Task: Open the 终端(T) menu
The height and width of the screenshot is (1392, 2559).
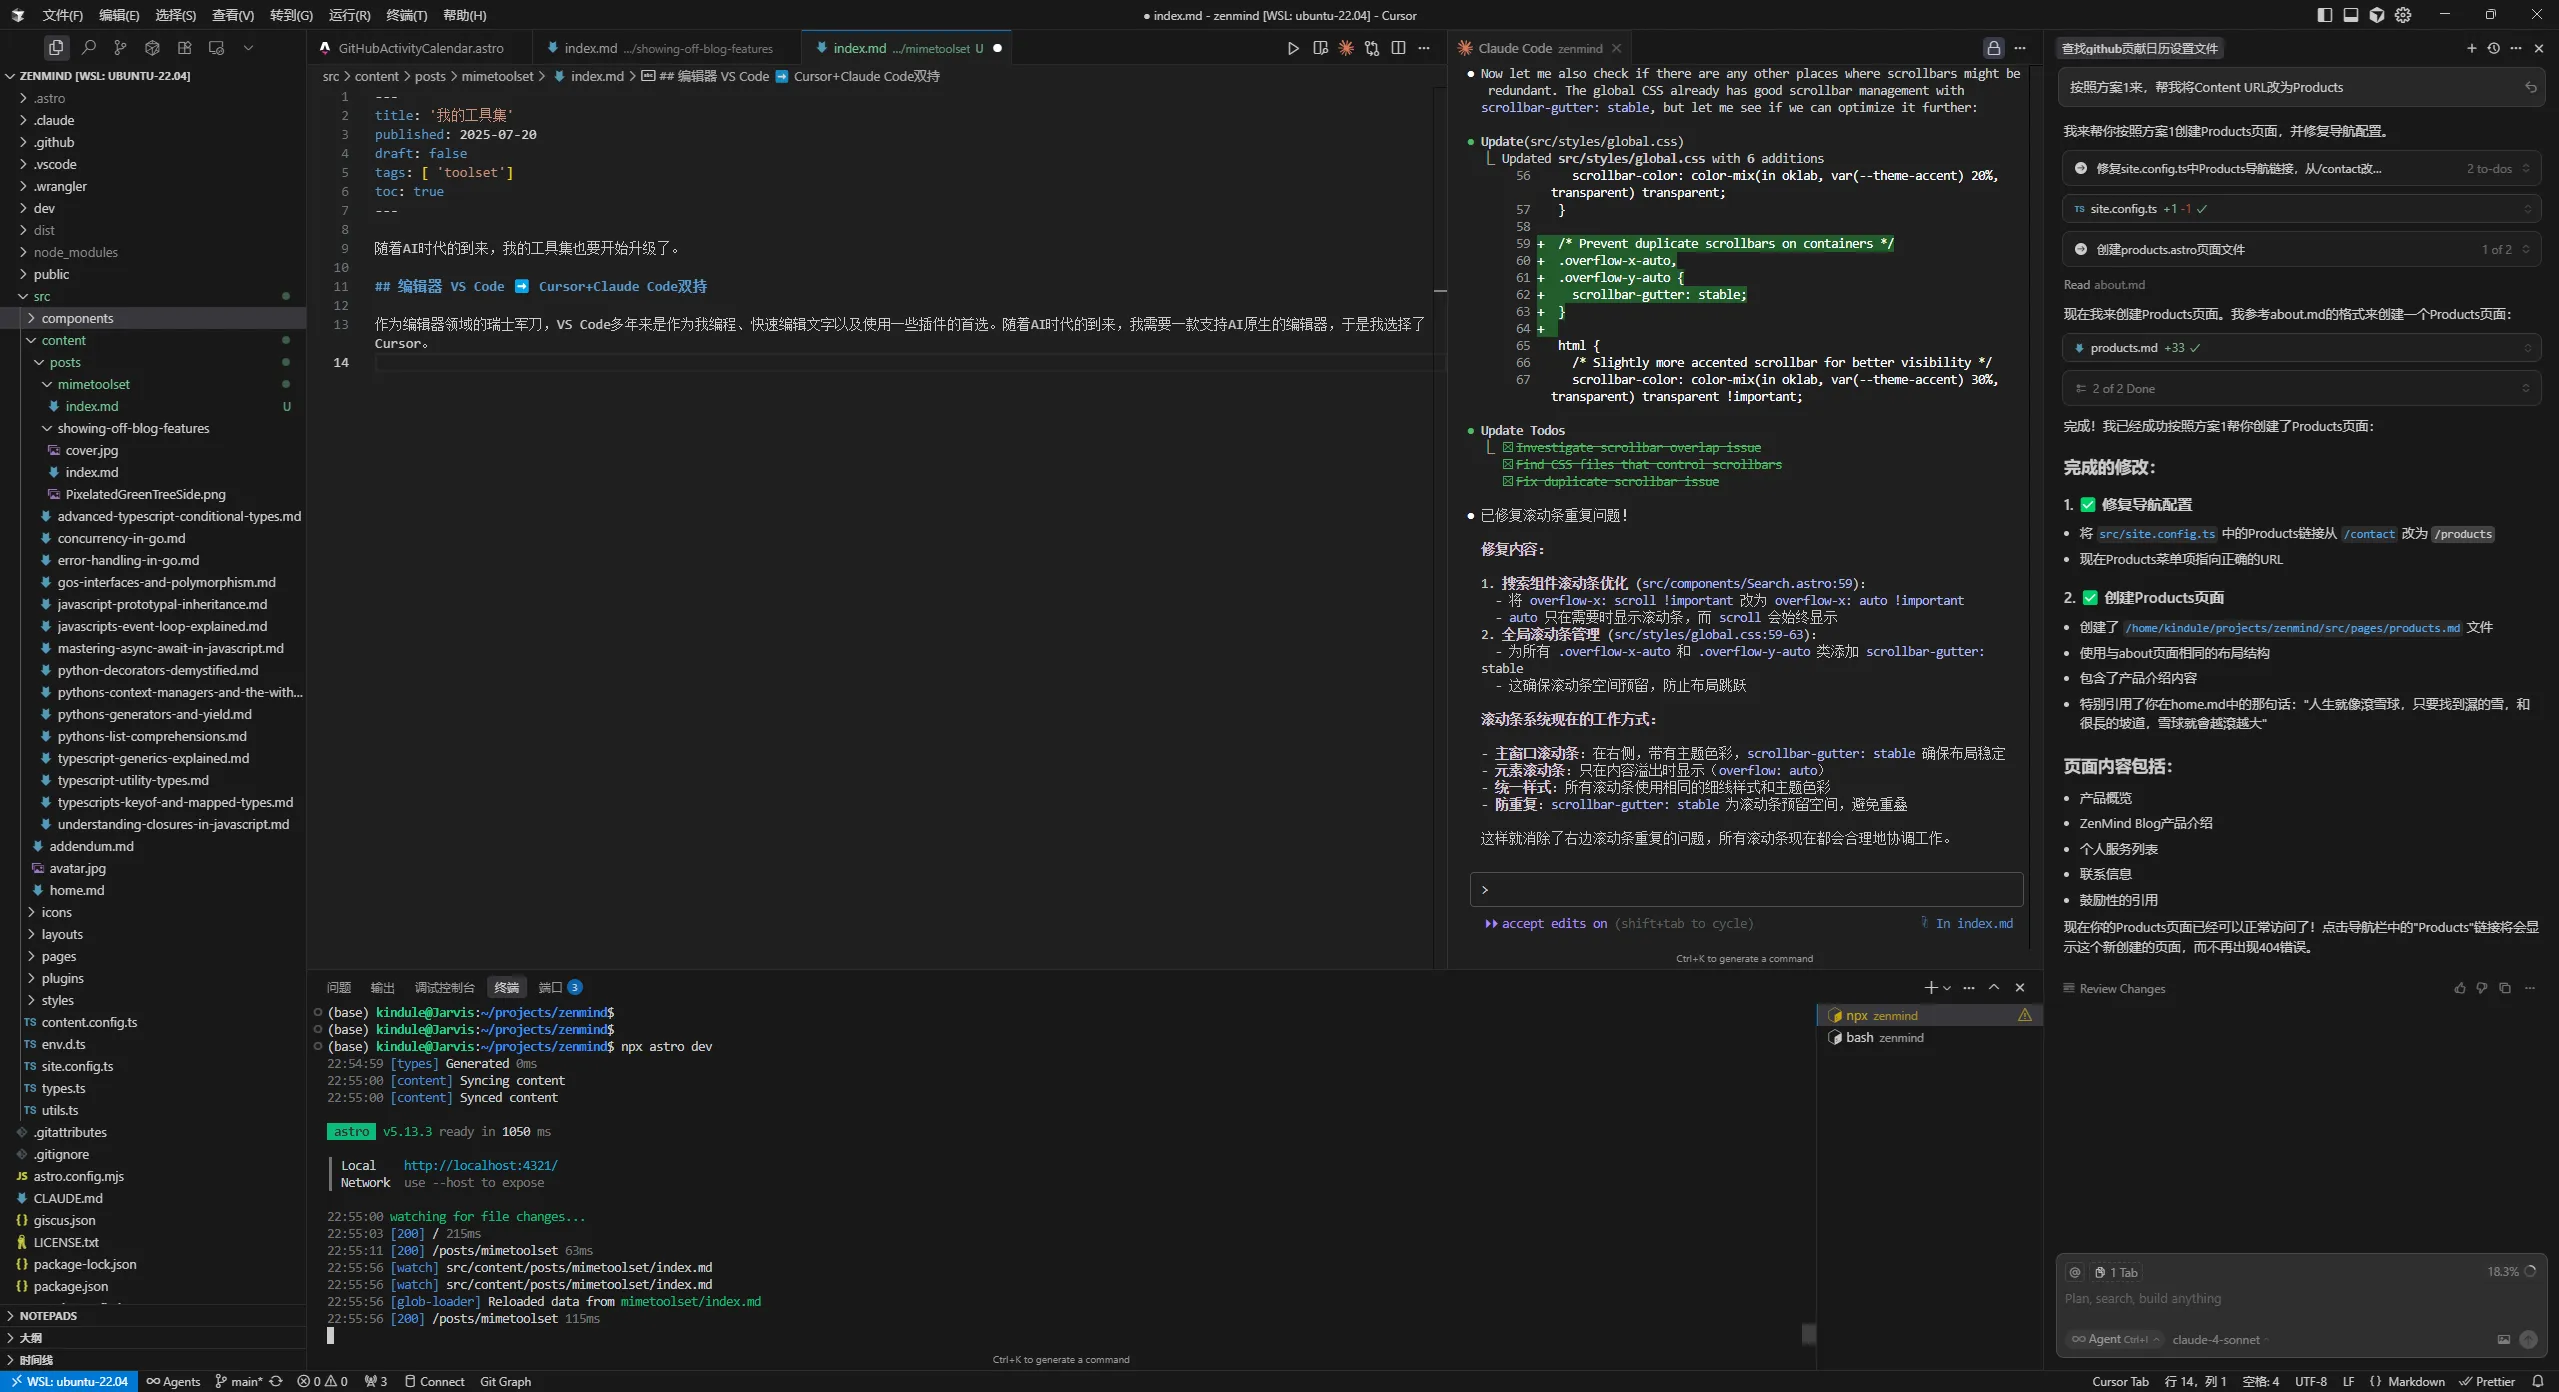Action: click(x=406, y=15)
